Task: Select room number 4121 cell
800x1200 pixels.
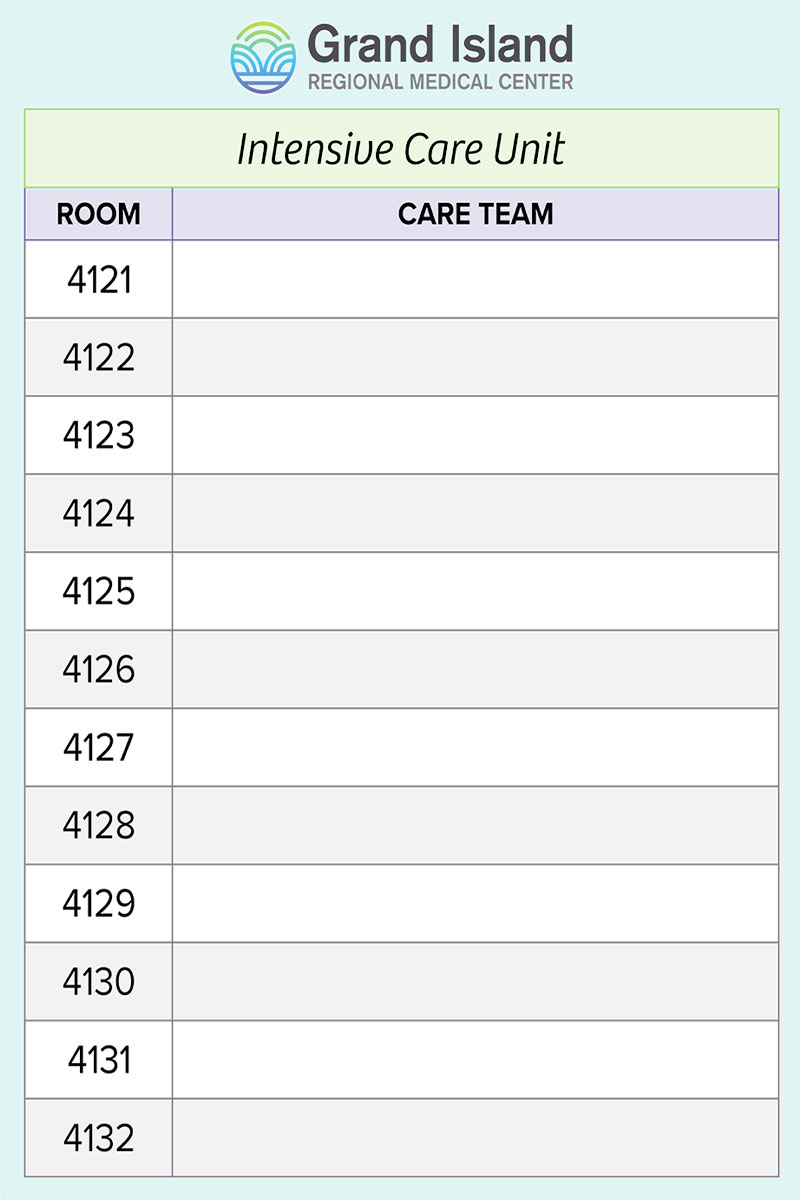Action: click(98, 279)
